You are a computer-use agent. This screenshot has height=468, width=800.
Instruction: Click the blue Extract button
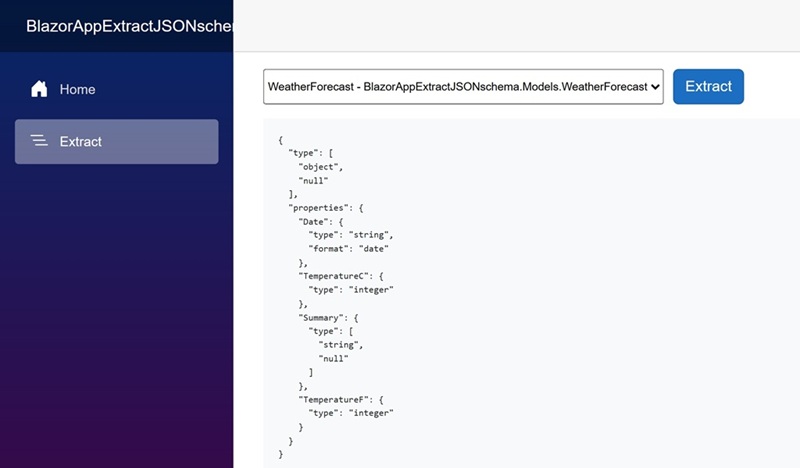click(708, 87)
